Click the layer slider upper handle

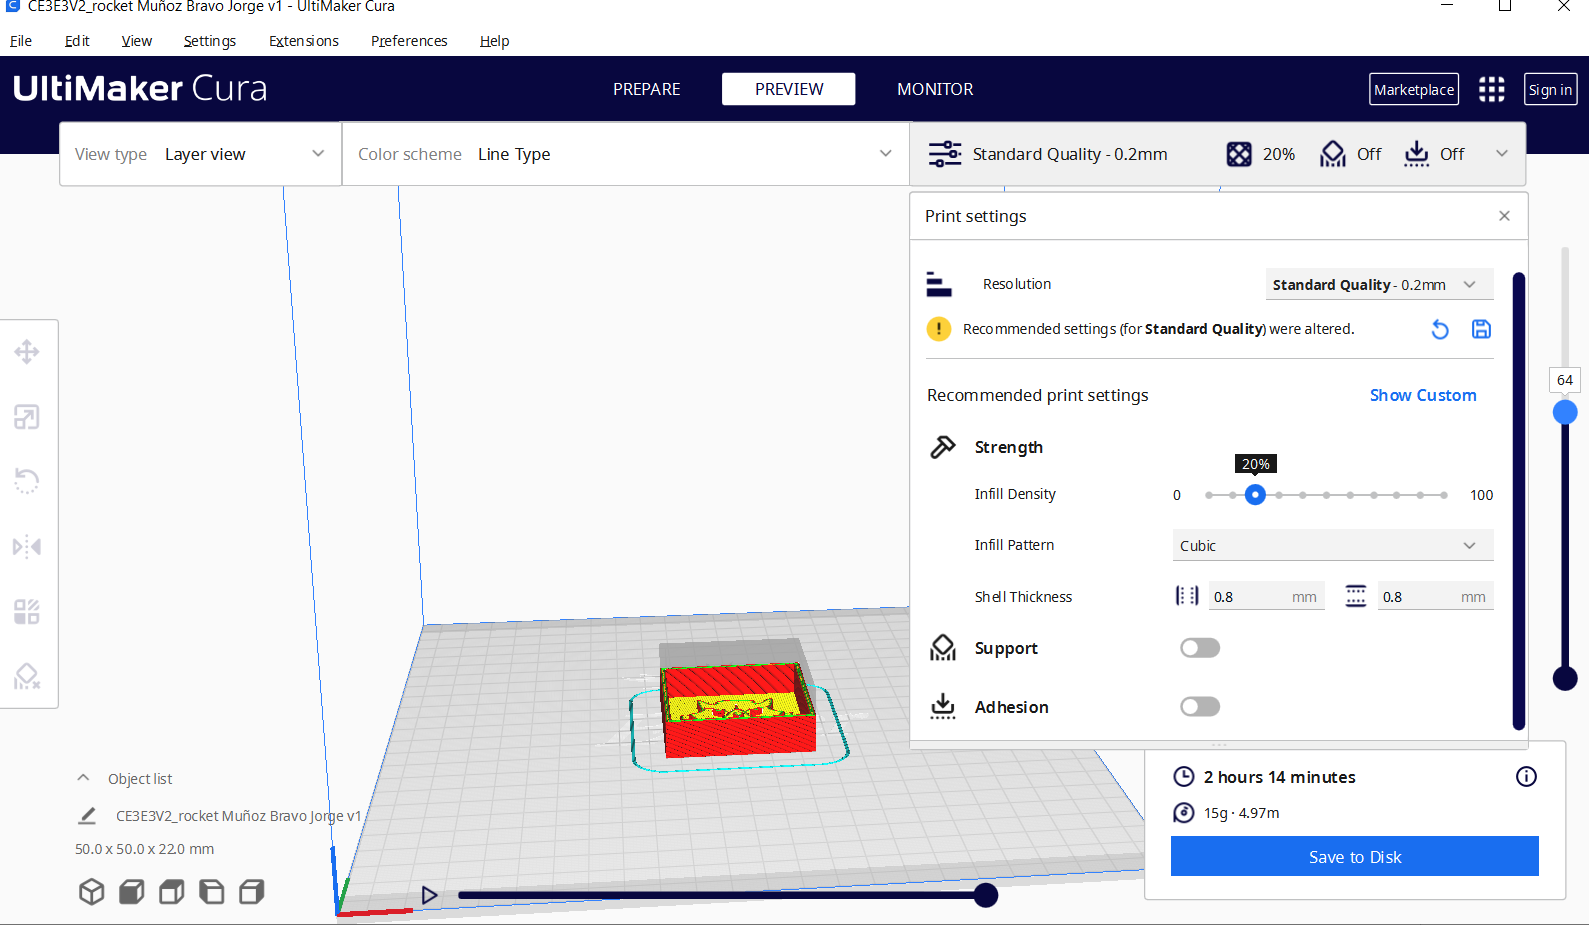[x=1565, y=412]
